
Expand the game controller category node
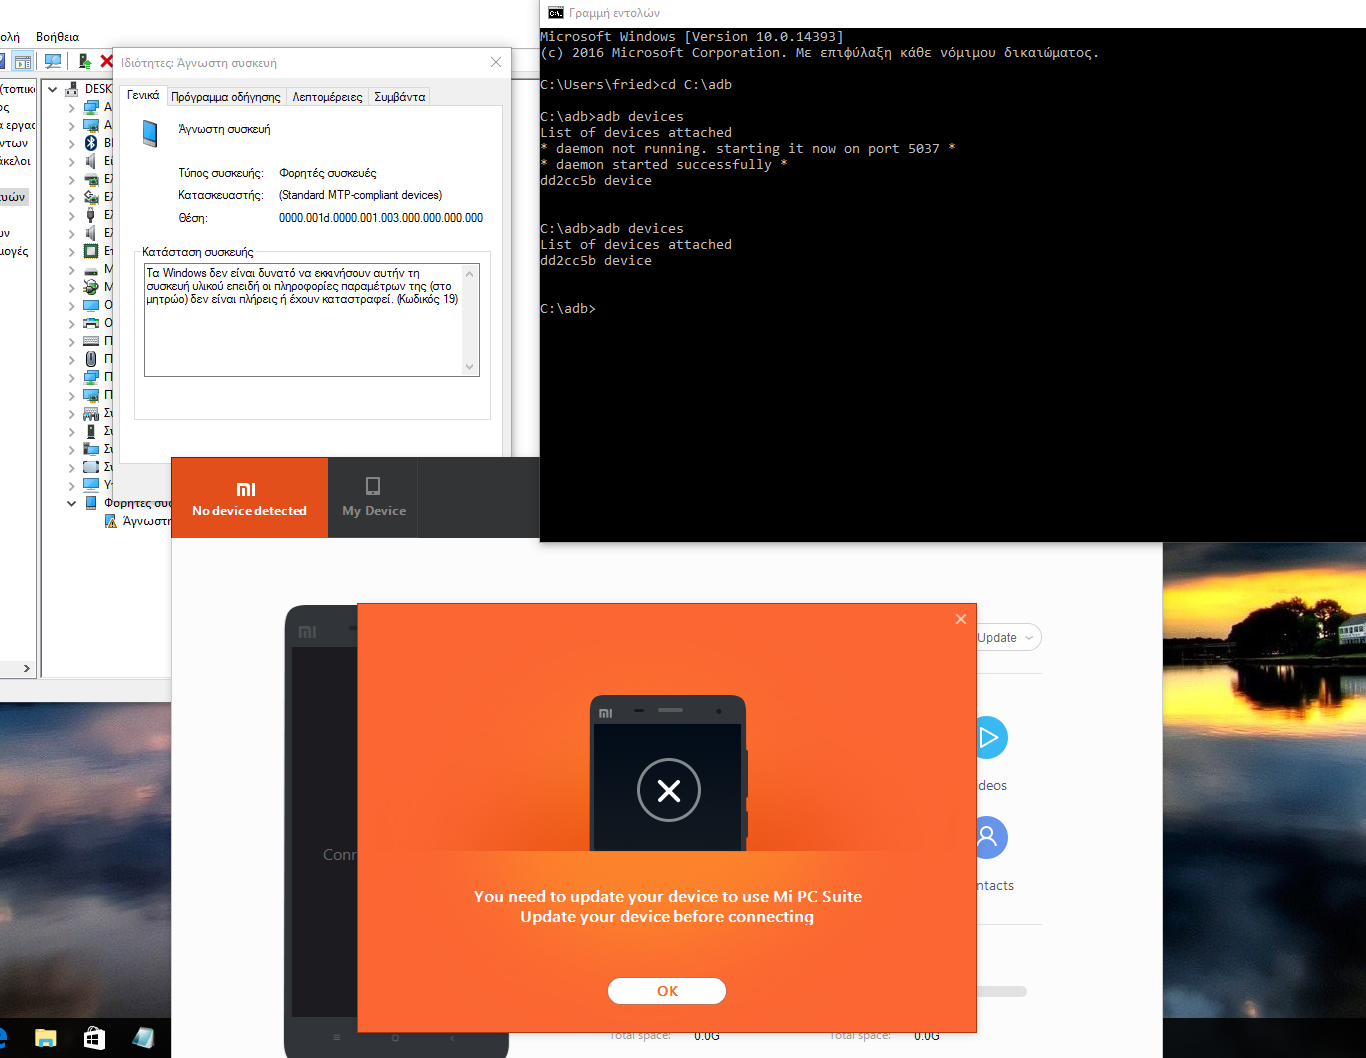coord(71,413)
